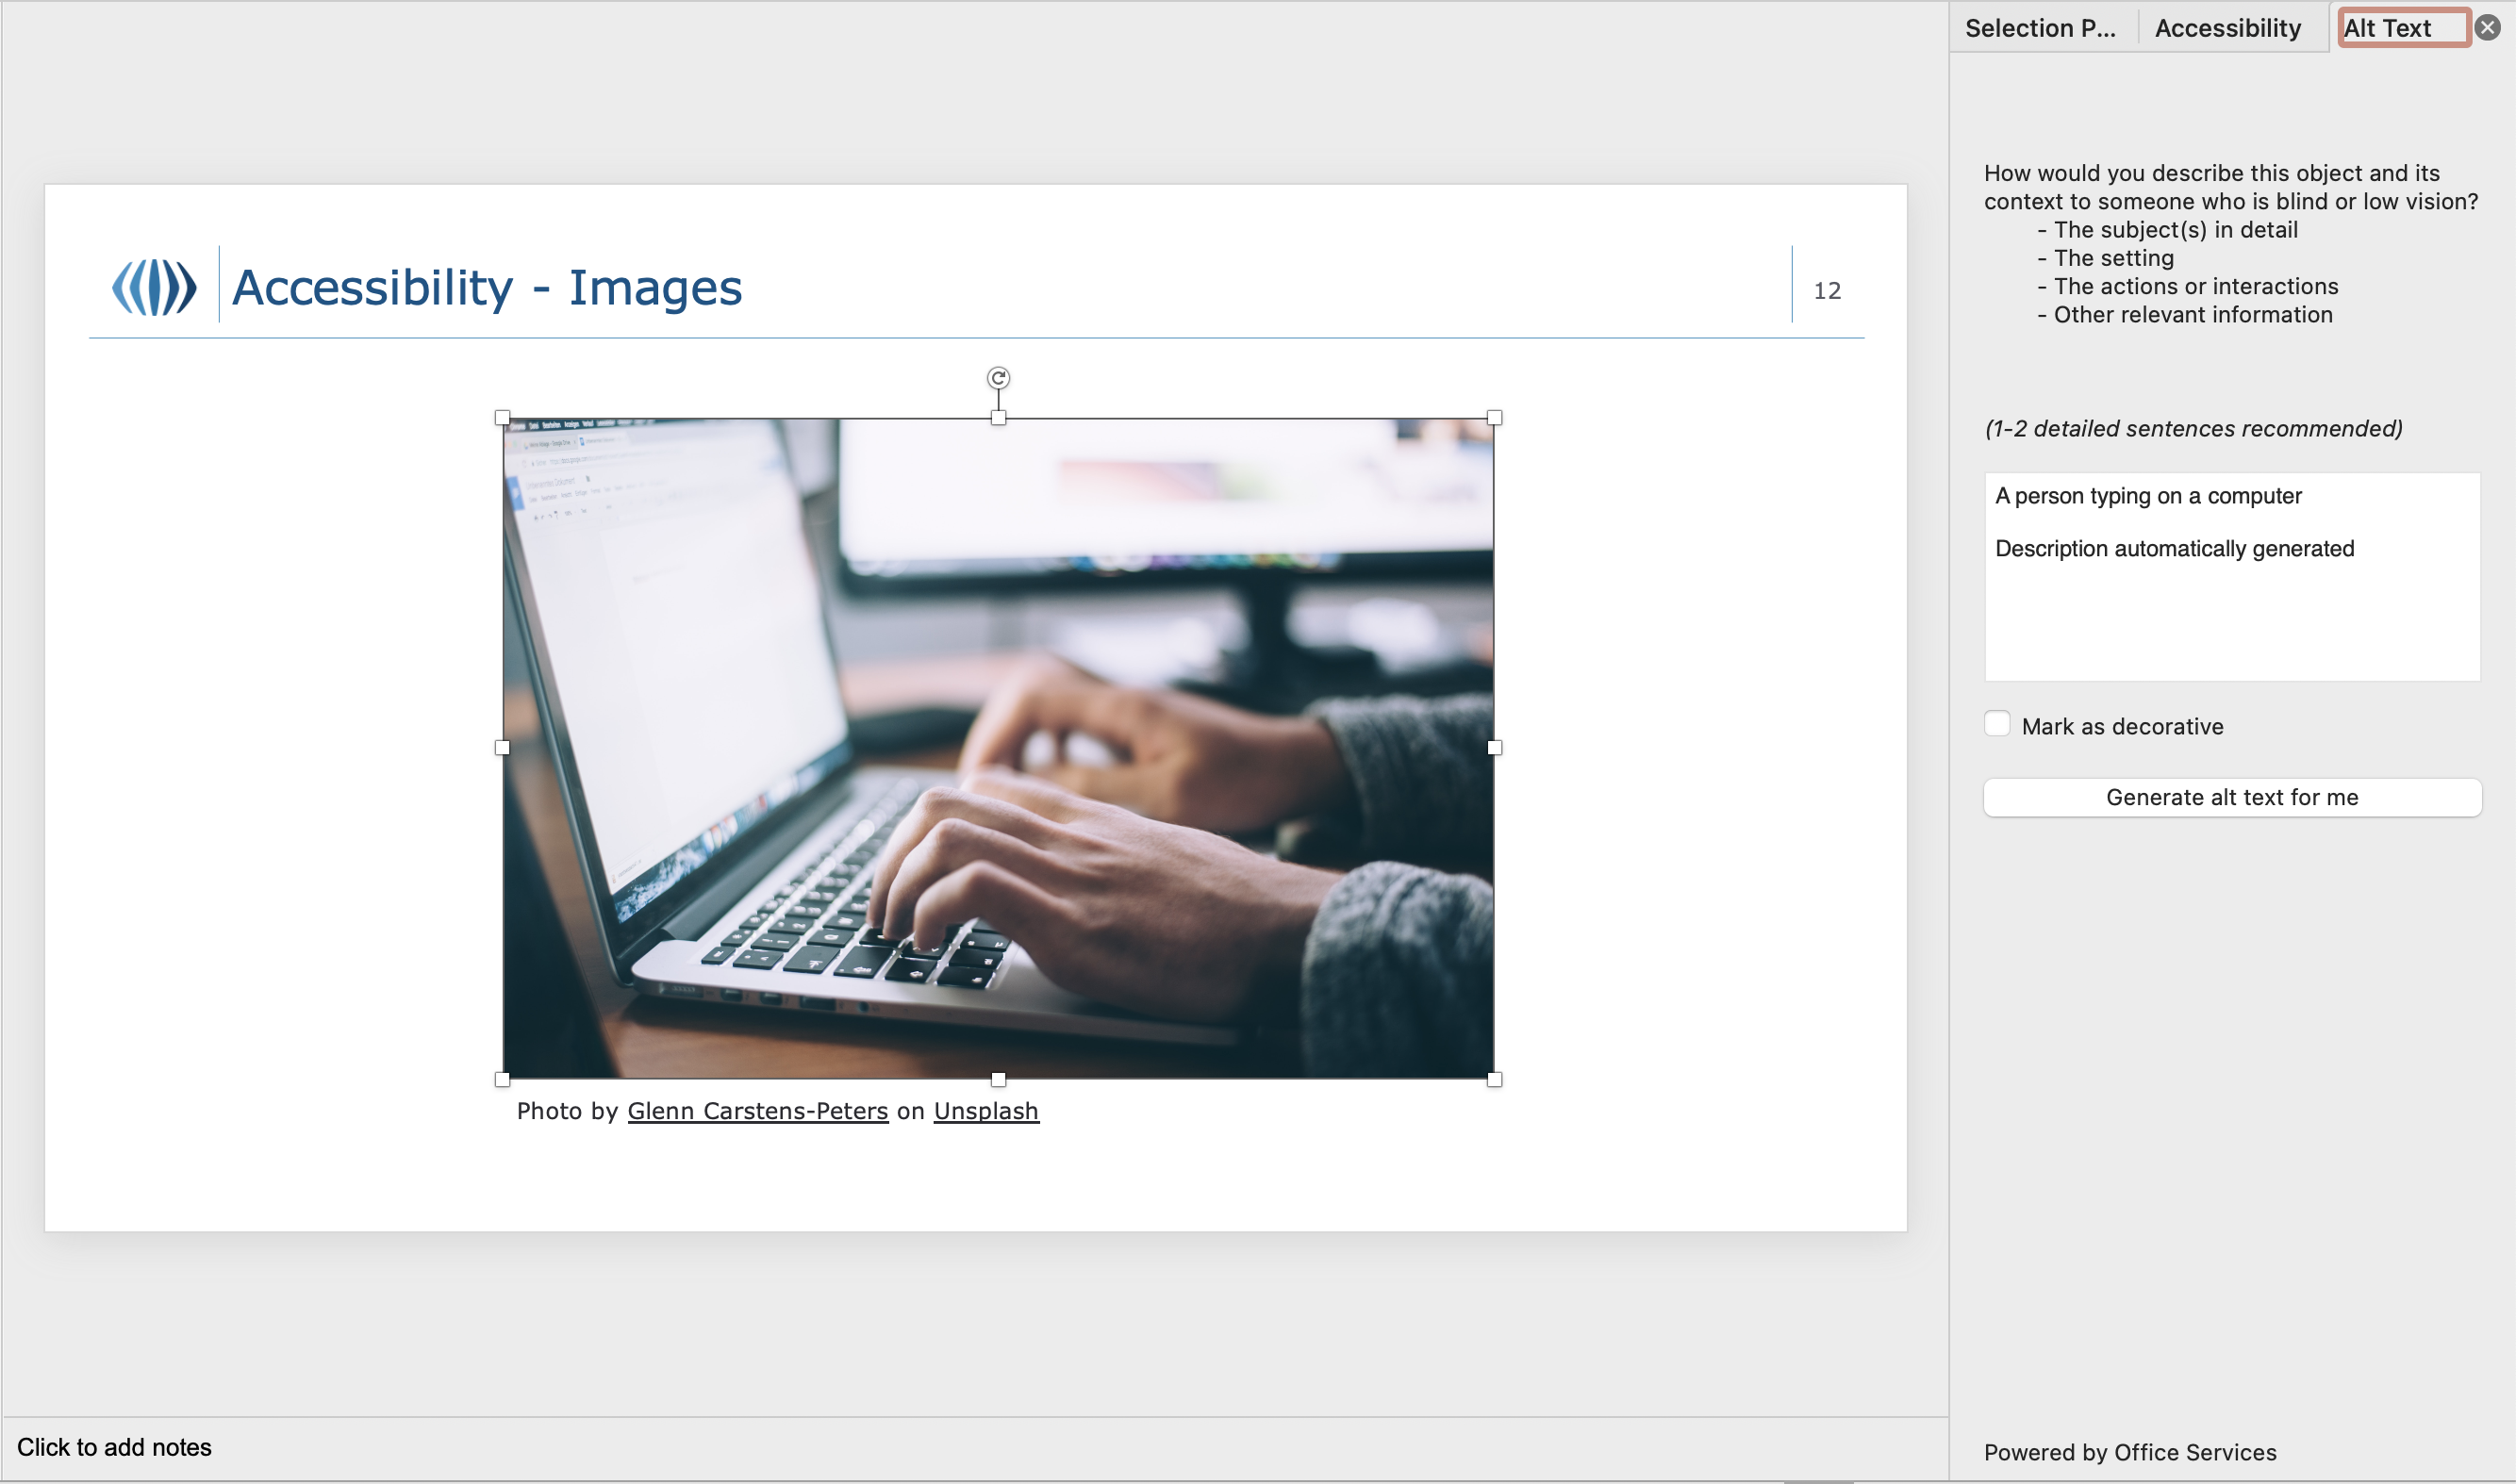Click the Selection Pane tab

[2039, 25]
